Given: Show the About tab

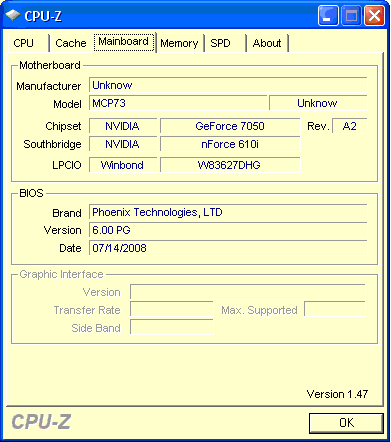Looking at the screenshot, I should 267,43.
